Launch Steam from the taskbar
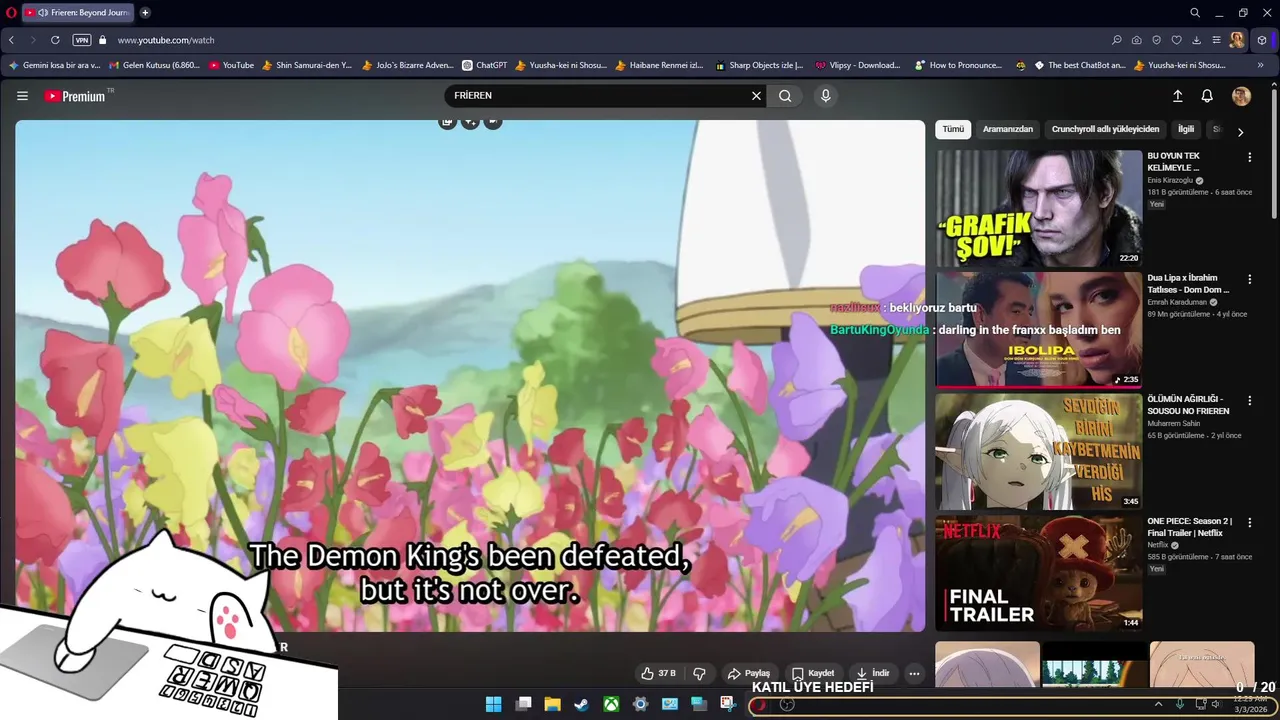 581,704
